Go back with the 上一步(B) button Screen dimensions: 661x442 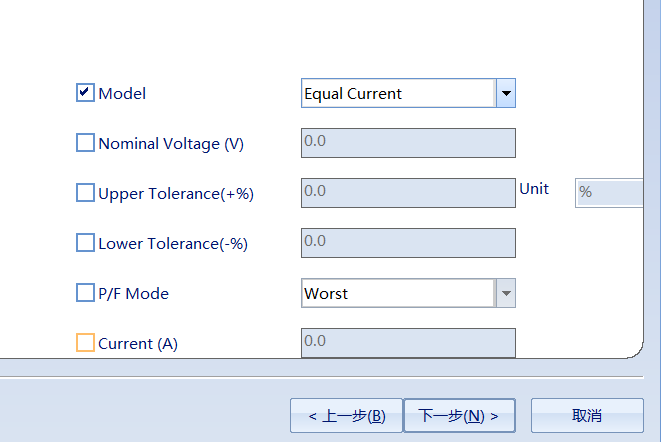(x=346, y=415)
